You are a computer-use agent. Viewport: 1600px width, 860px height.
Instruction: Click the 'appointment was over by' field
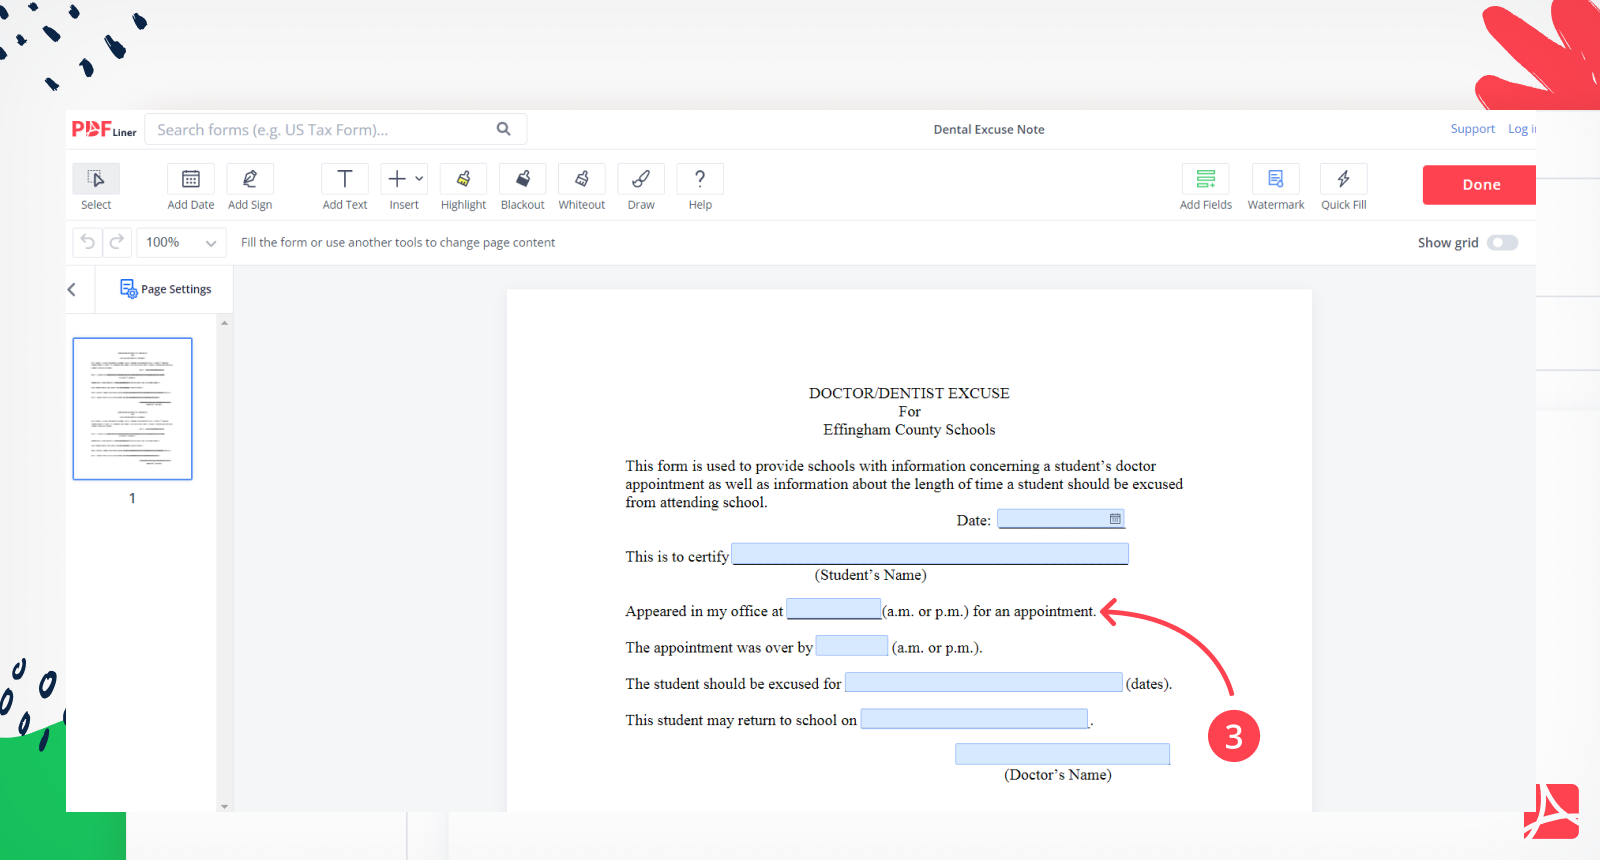click(x=852, y=646)
